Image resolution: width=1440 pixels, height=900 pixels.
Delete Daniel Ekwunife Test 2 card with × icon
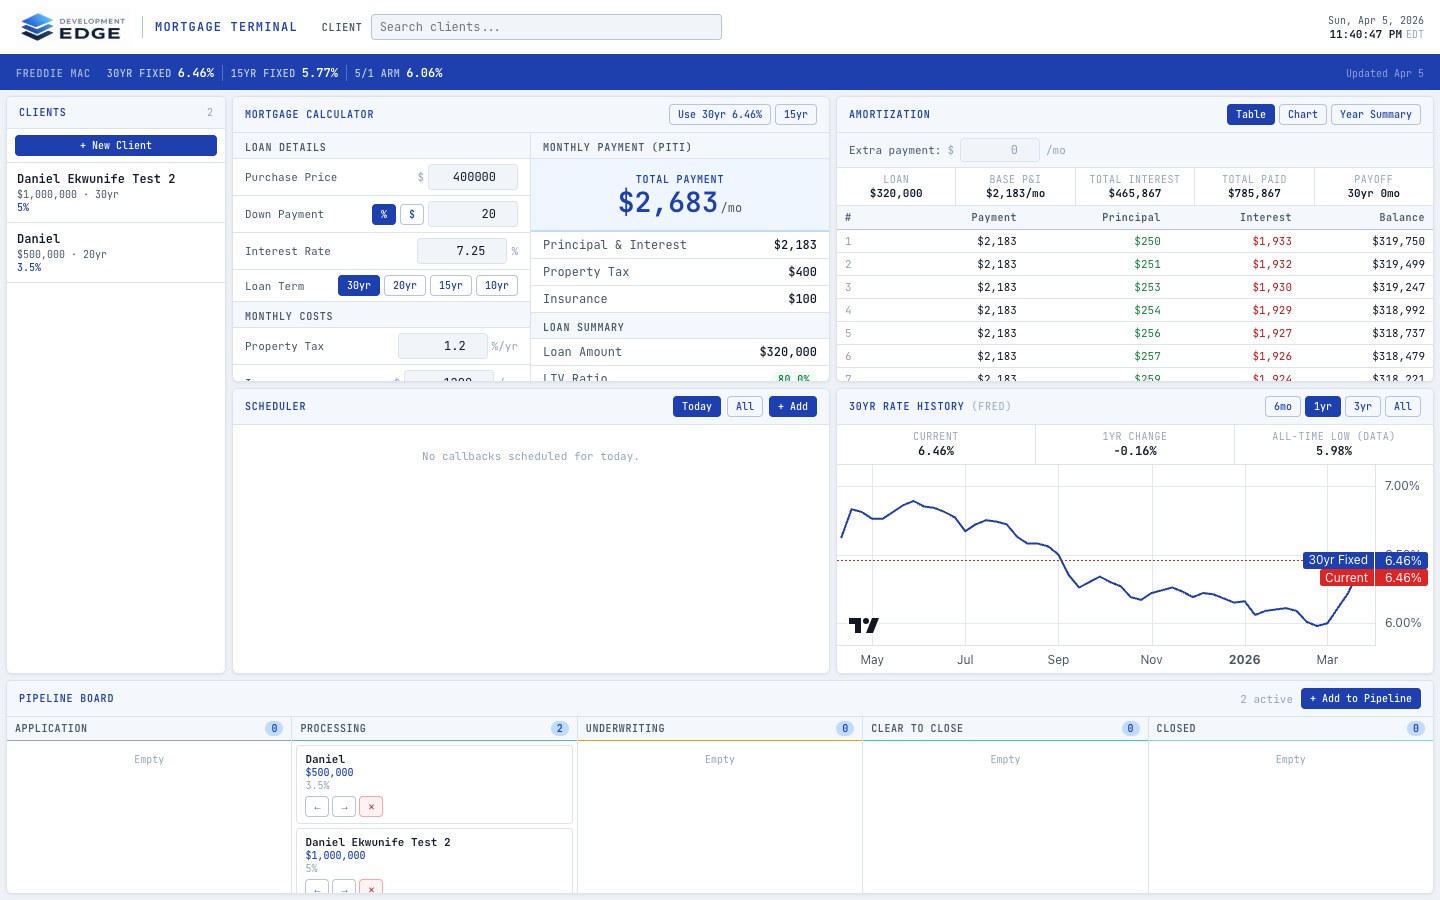(371, 889)
